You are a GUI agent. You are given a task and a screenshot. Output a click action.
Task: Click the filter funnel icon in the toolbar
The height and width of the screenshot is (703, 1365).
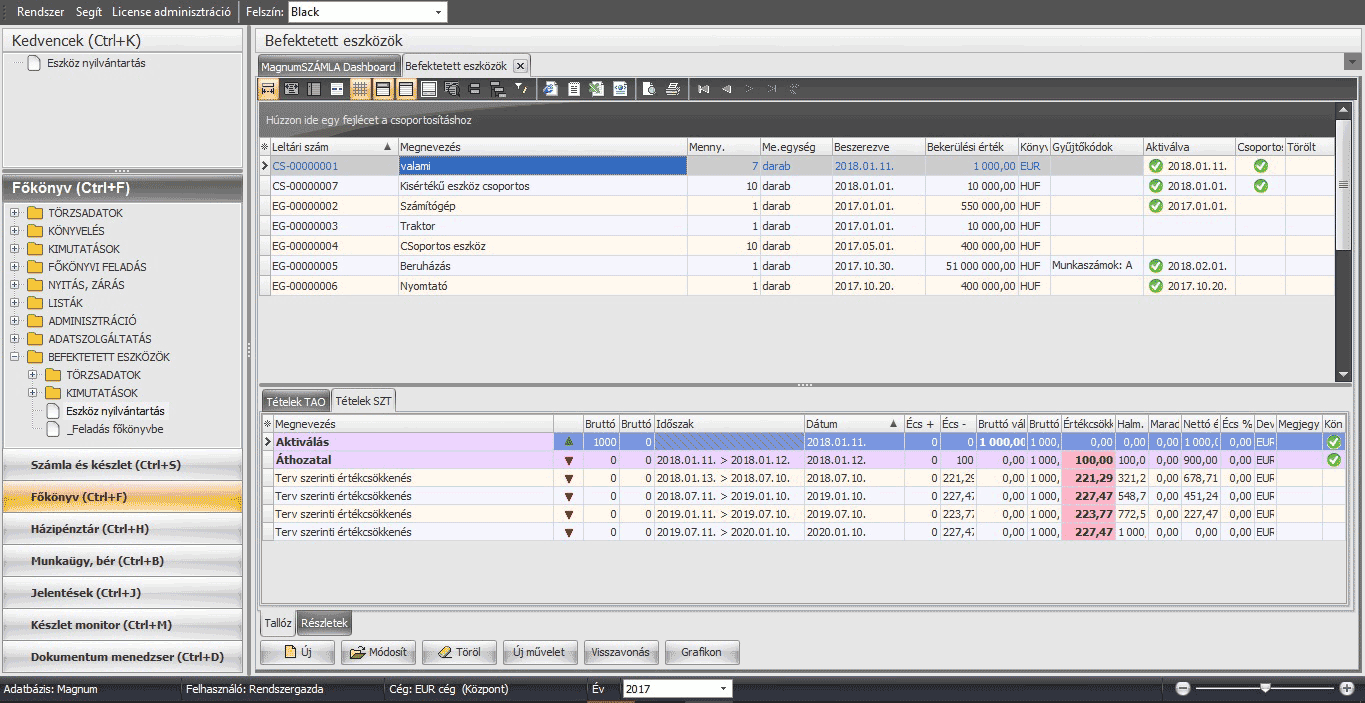(521, 89)
